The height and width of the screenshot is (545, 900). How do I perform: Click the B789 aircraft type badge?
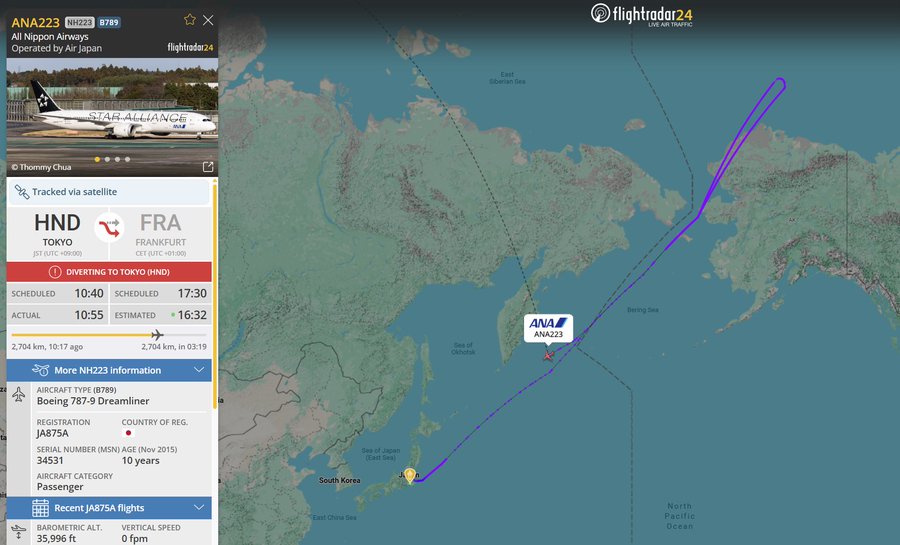pyautogui.click(x=108, y=22)
